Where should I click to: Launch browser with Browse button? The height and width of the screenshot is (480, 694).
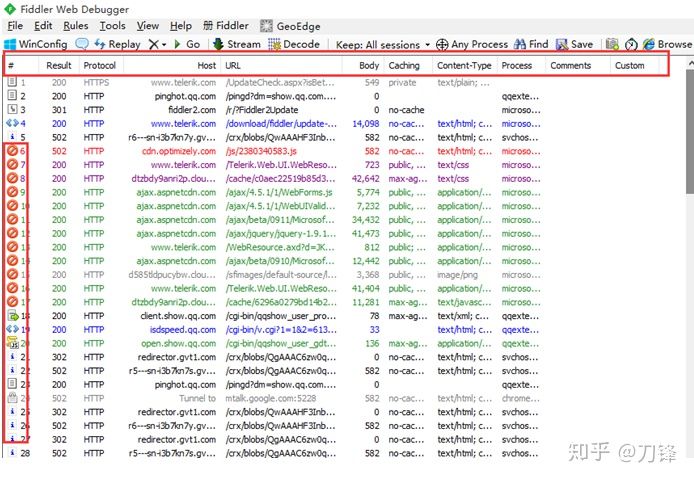pyautogui.click(x=667, y=44)
